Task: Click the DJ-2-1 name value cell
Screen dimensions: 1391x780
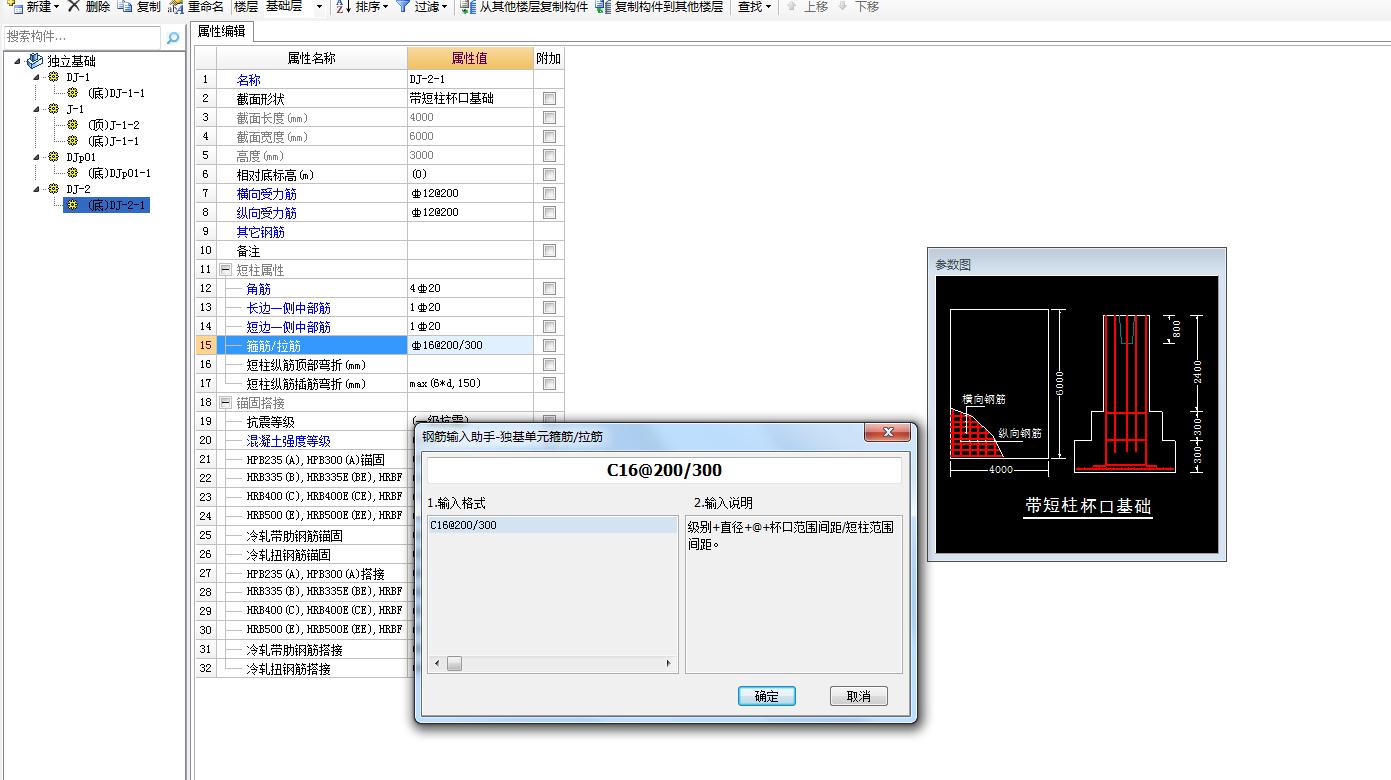Action: [x=470, y=80]
